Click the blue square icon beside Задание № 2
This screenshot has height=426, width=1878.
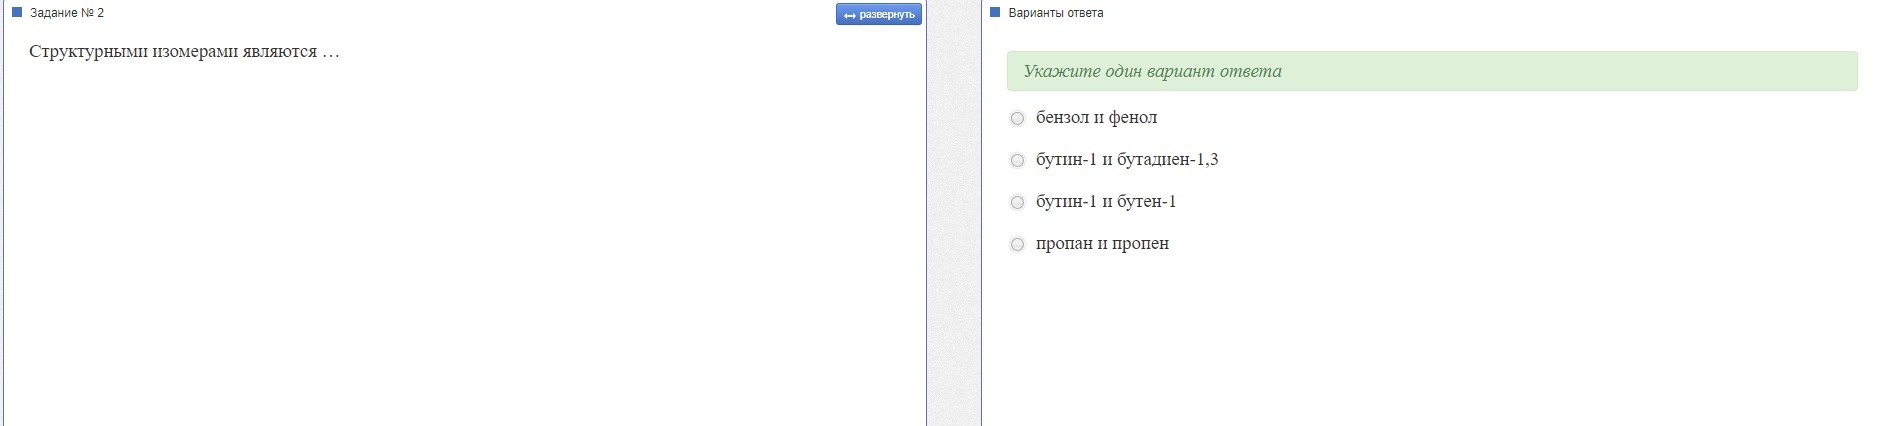tap(16, 13)
